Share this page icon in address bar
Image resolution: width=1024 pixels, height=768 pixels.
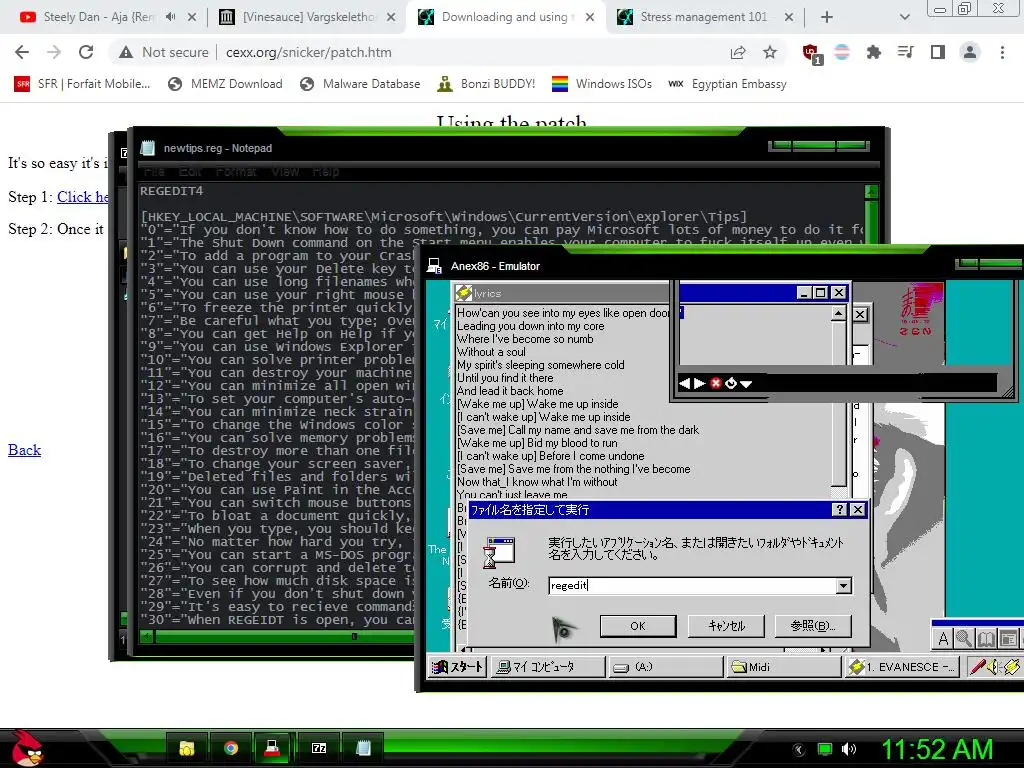738,52
